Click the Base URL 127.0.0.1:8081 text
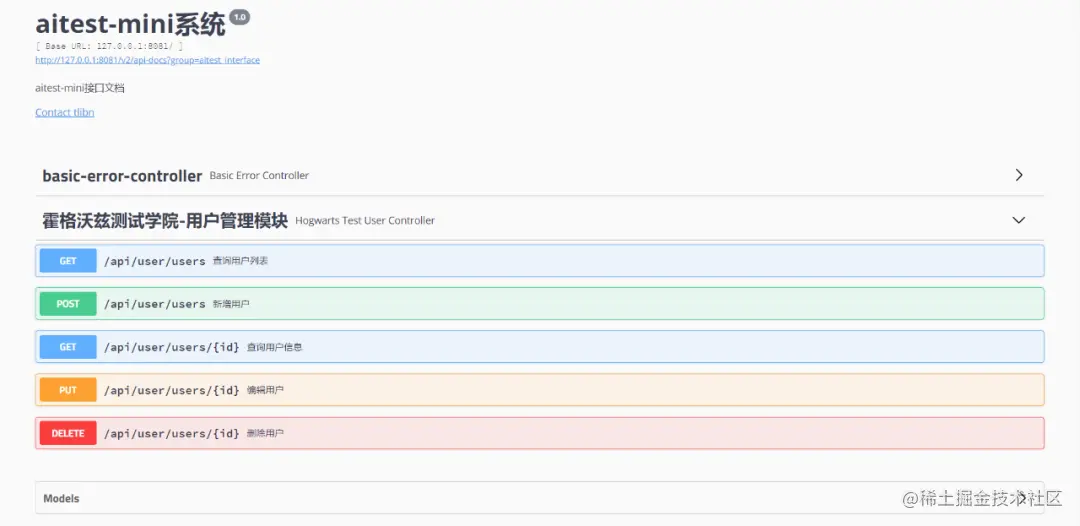1080x526 pixels. (x=109, y=46)
